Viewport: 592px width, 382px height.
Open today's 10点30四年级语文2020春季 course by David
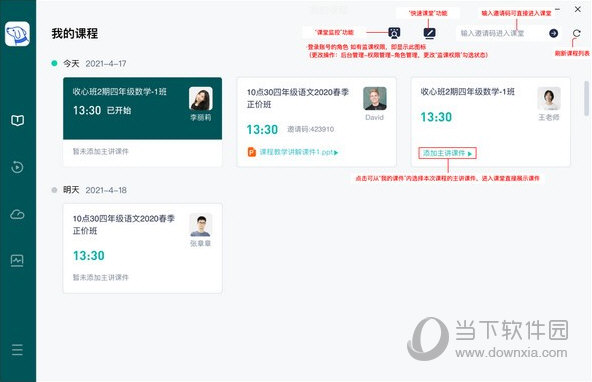click(316, 122)
